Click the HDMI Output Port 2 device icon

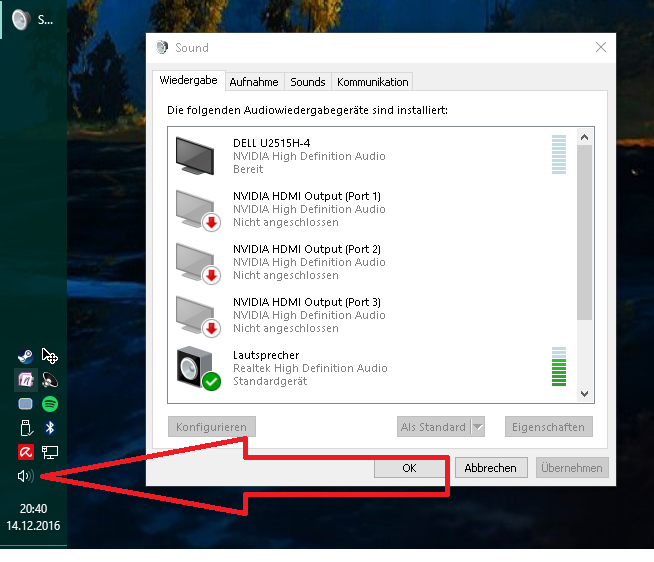pyautogui.click(x=198, y=263)
